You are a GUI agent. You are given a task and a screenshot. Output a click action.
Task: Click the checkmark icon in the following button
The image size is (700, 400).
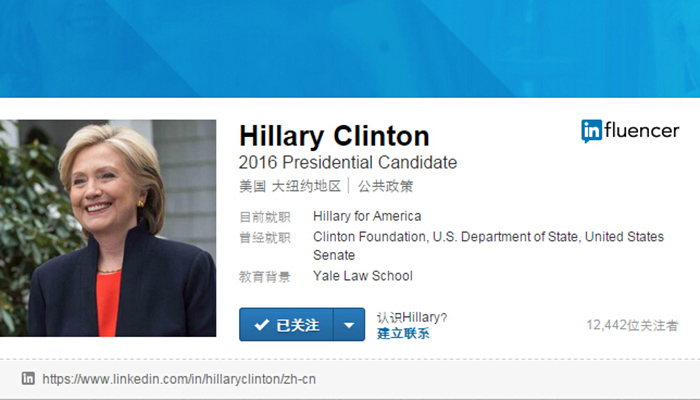(262, 325)
